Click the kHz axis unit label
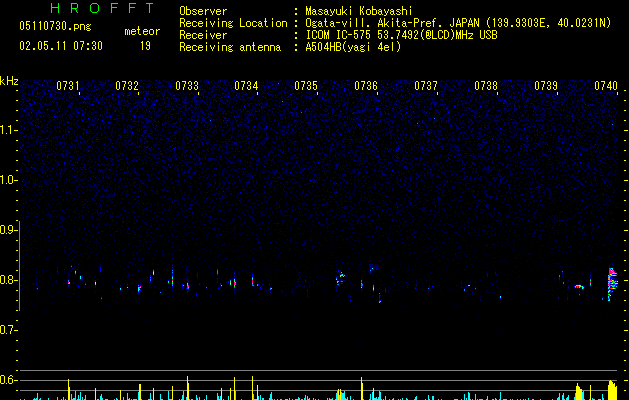Image resolution: width=629 pixels, height=400 pixels. (x=9, y=81)
